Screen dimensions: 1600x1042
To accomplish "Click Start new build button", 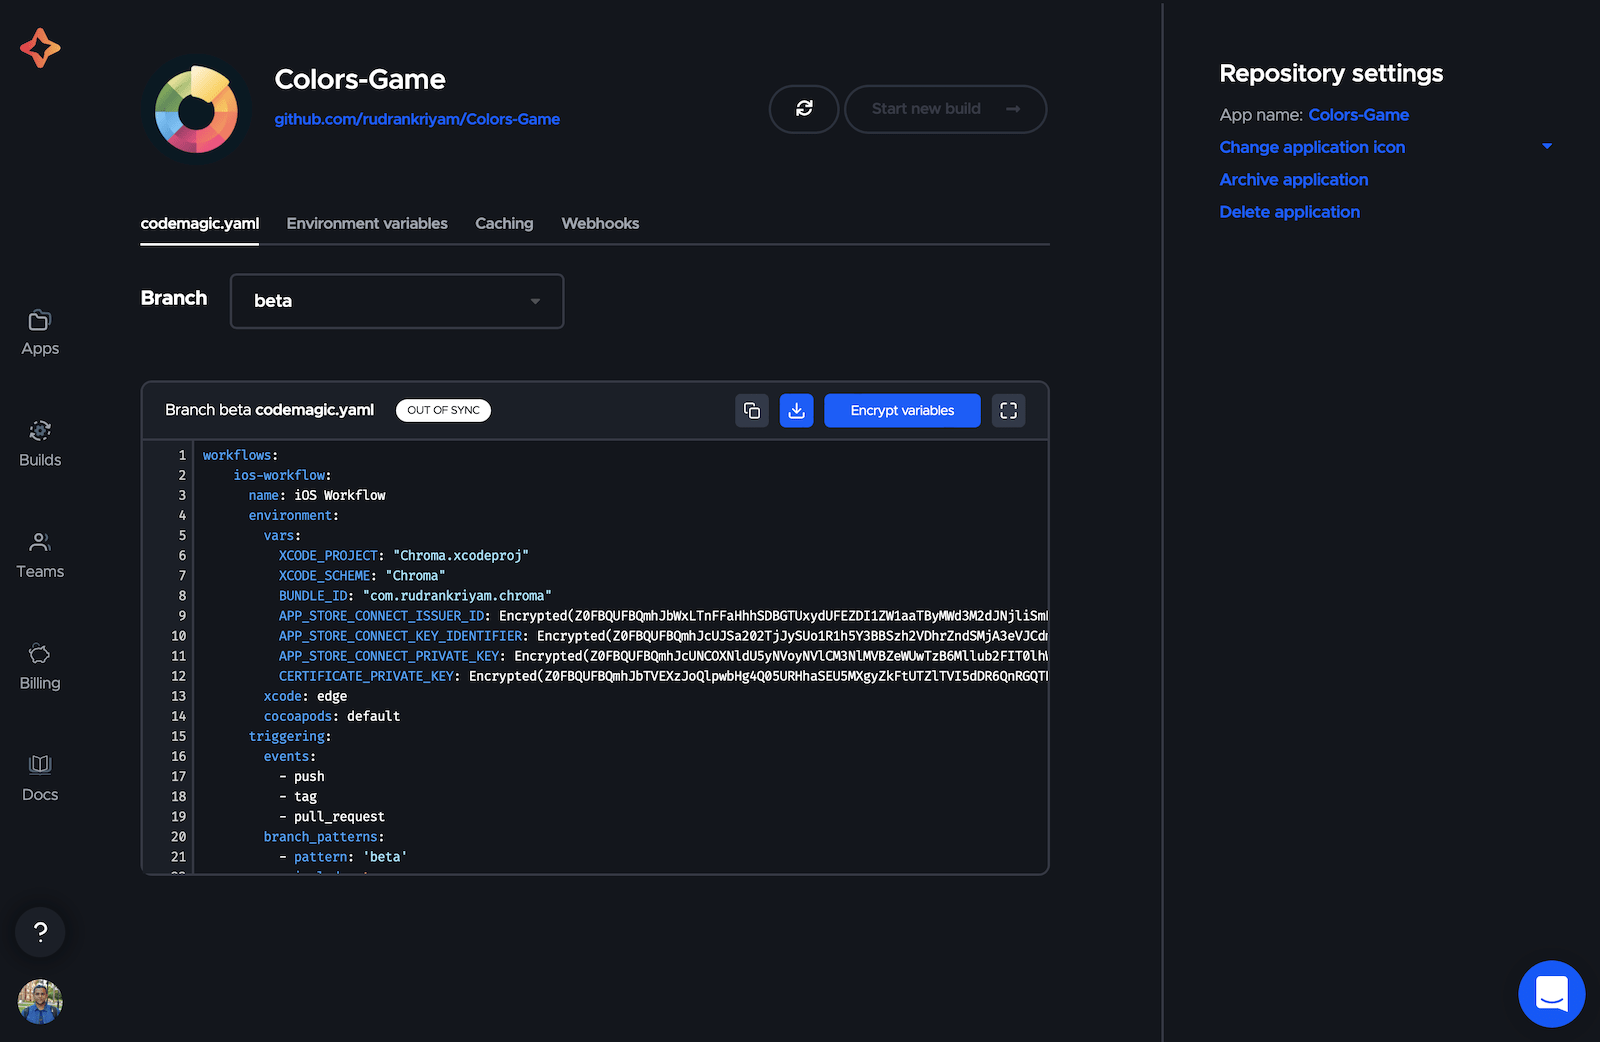I will pos(945,109).
